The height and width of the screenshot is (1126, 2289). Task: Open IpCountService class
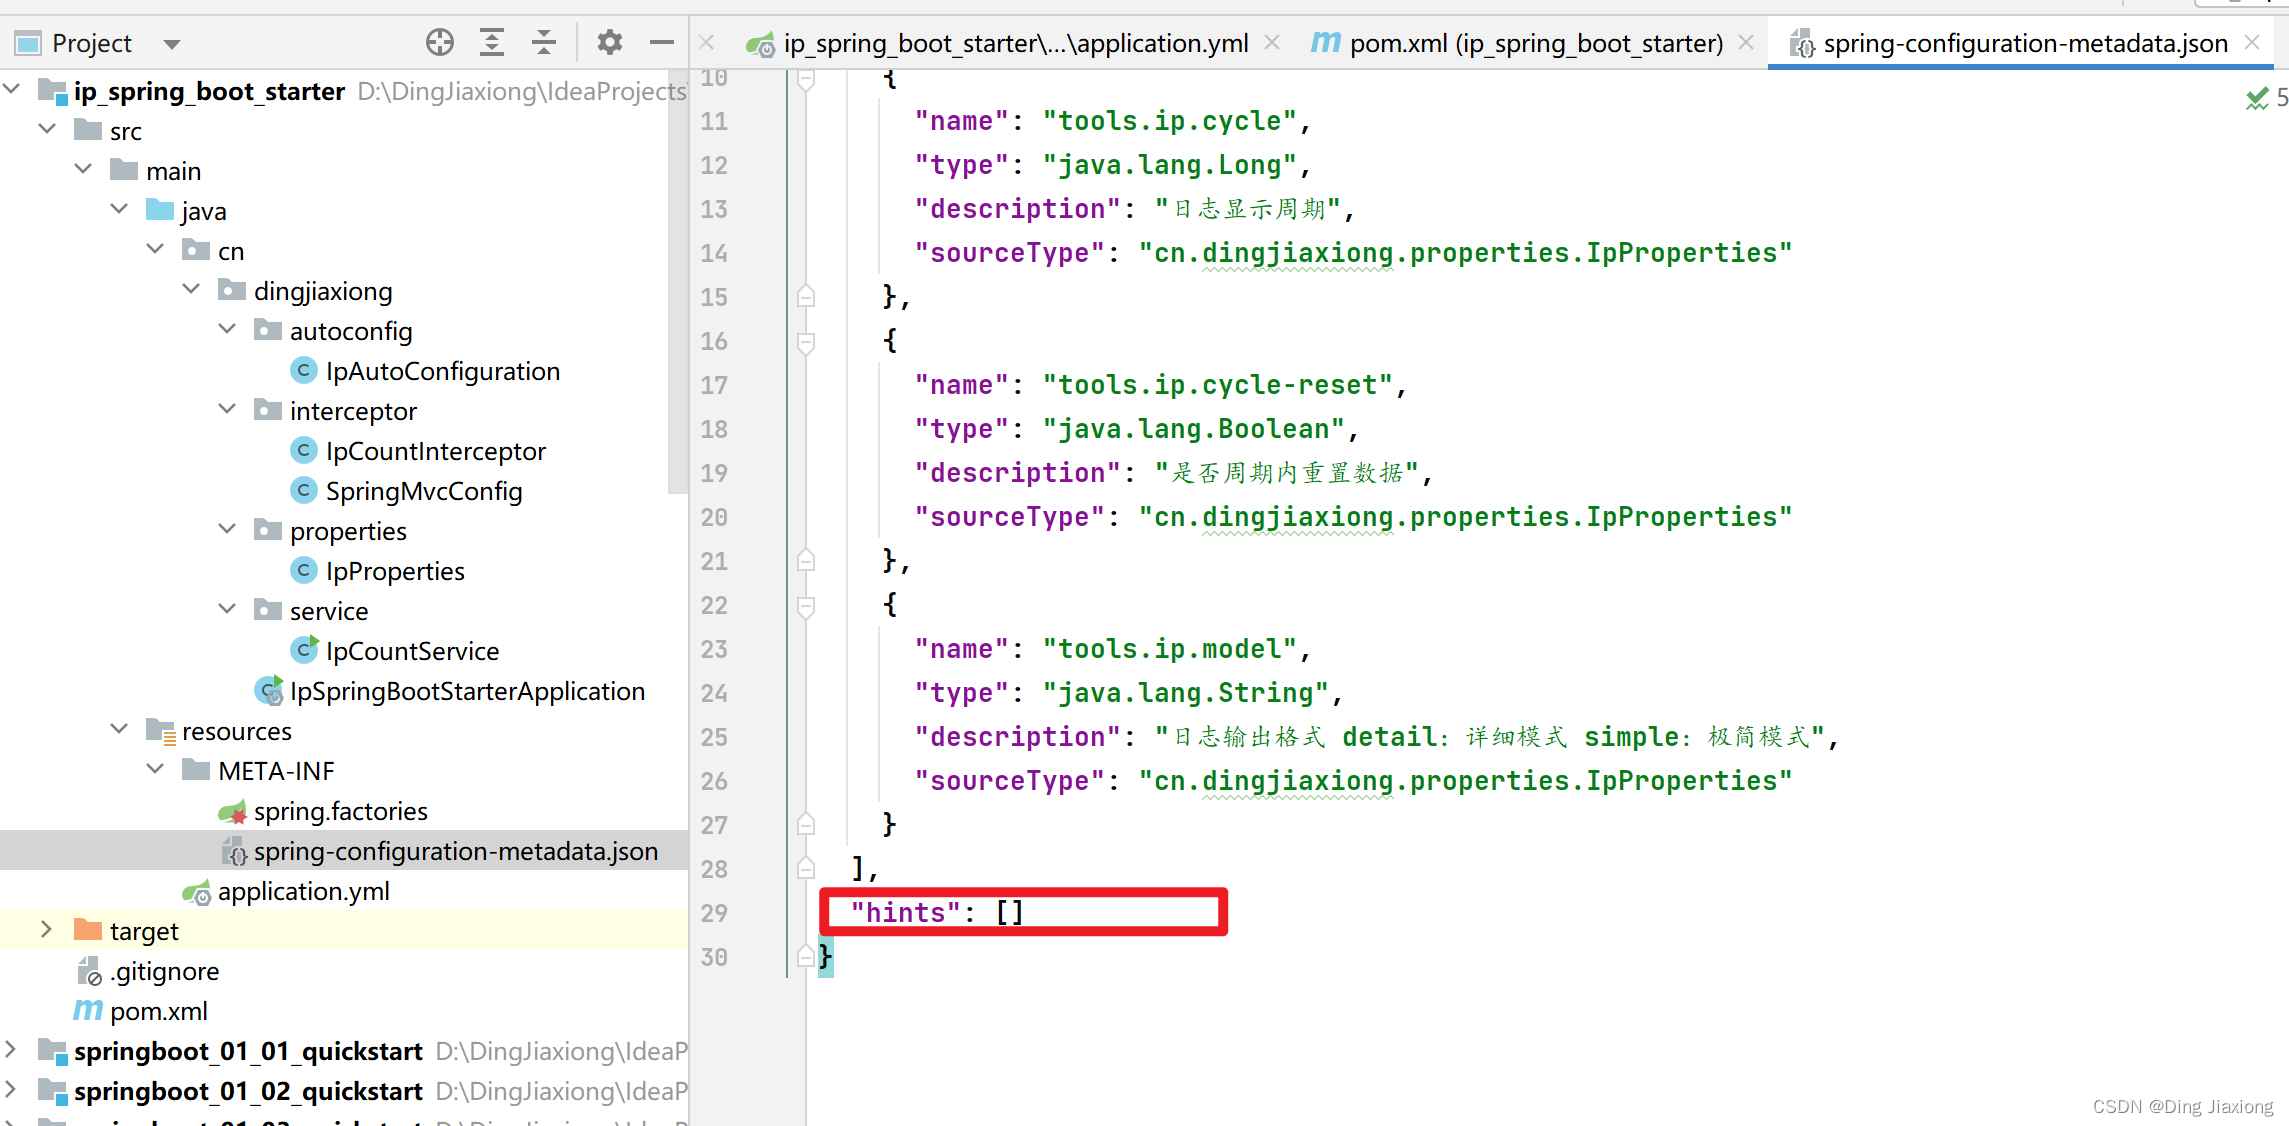[412, 651]
